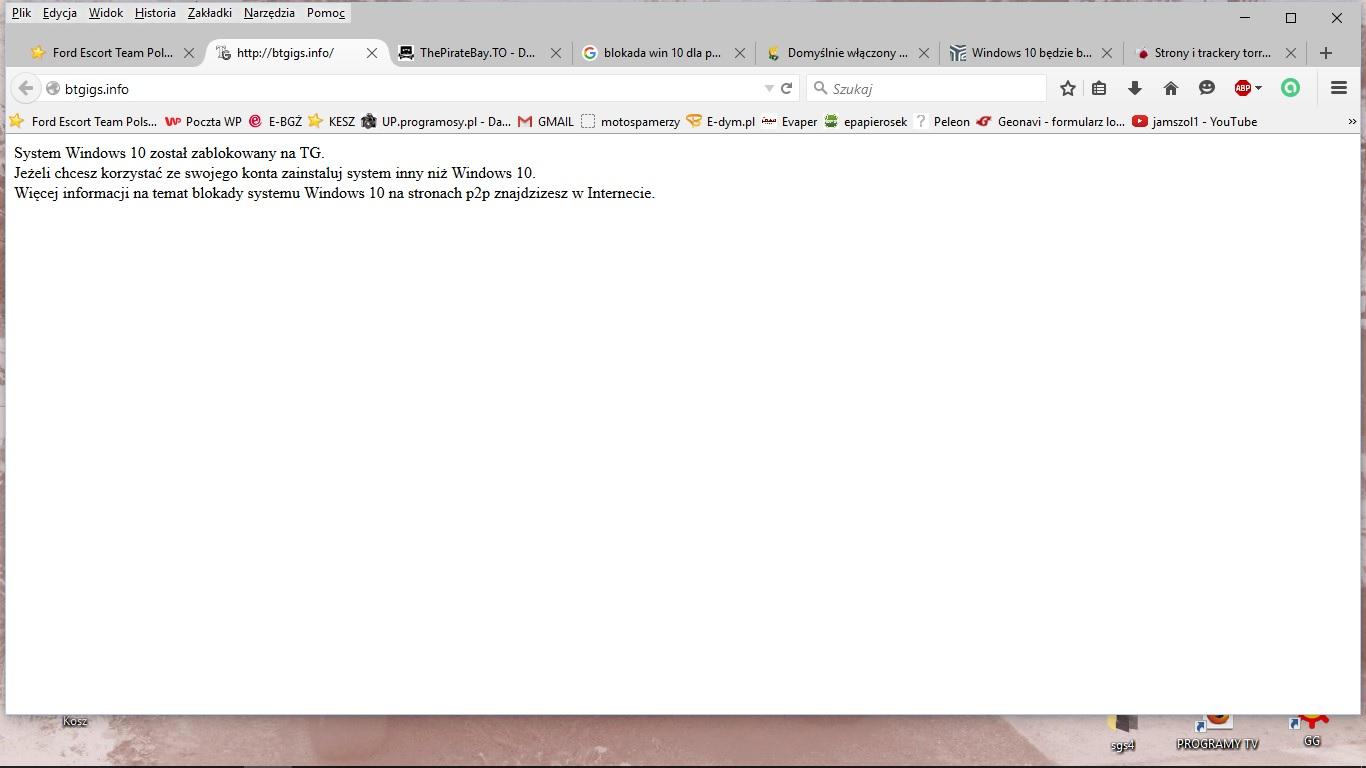Open the address bar history dropdown

(769, 89)
